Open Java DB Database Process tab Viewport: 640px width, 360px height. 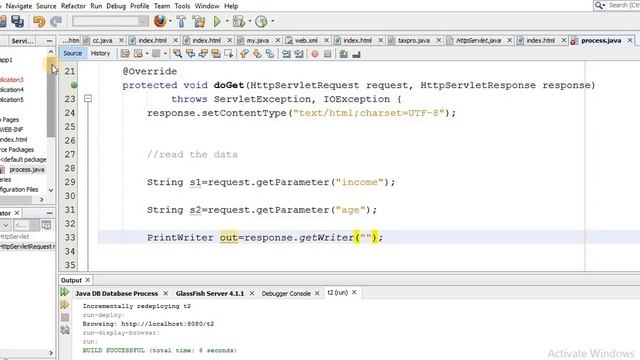[x=116, y=293]
